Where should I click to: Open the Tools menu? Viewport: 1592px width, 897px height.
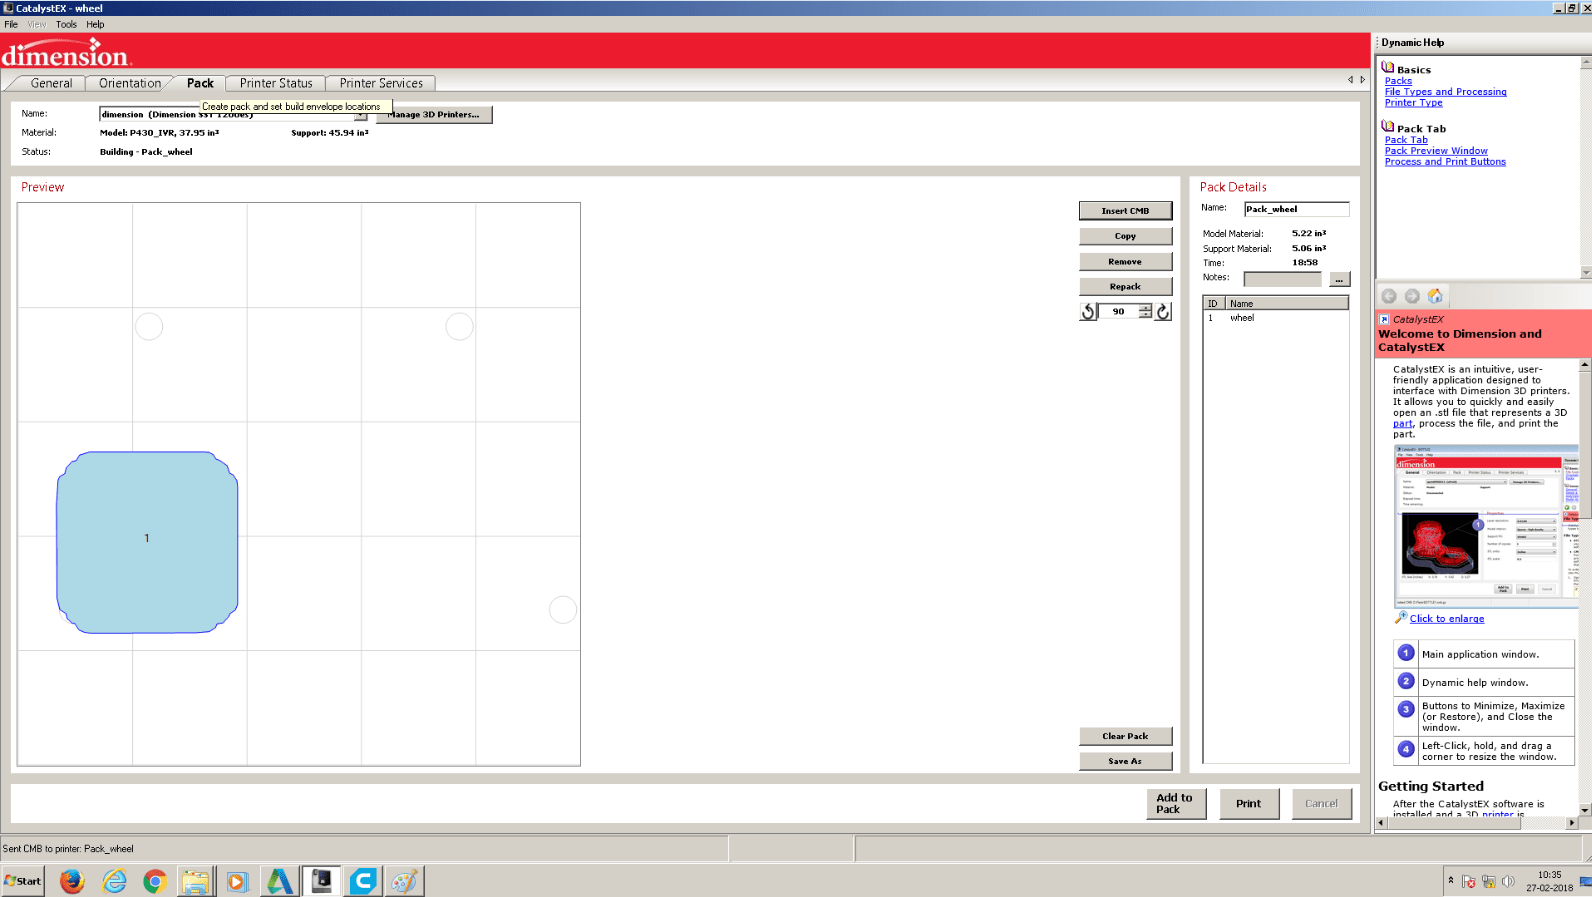click(66, 24)
